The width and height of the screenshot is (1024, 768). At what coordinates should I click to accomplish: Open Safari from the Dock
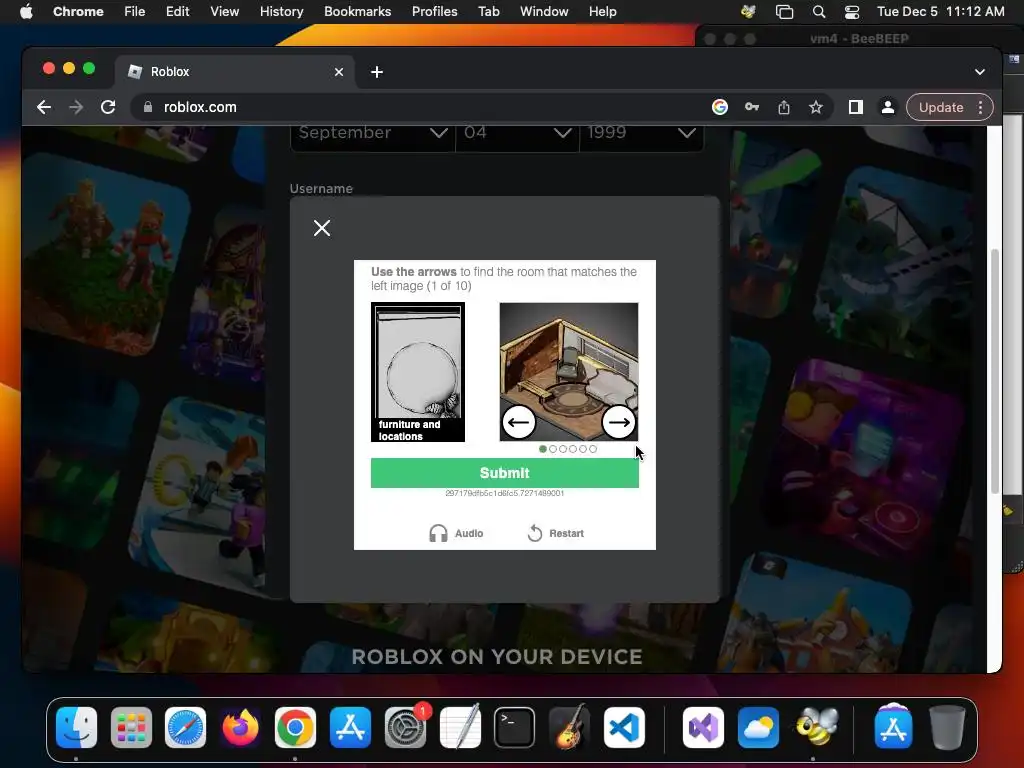(185, 727)
